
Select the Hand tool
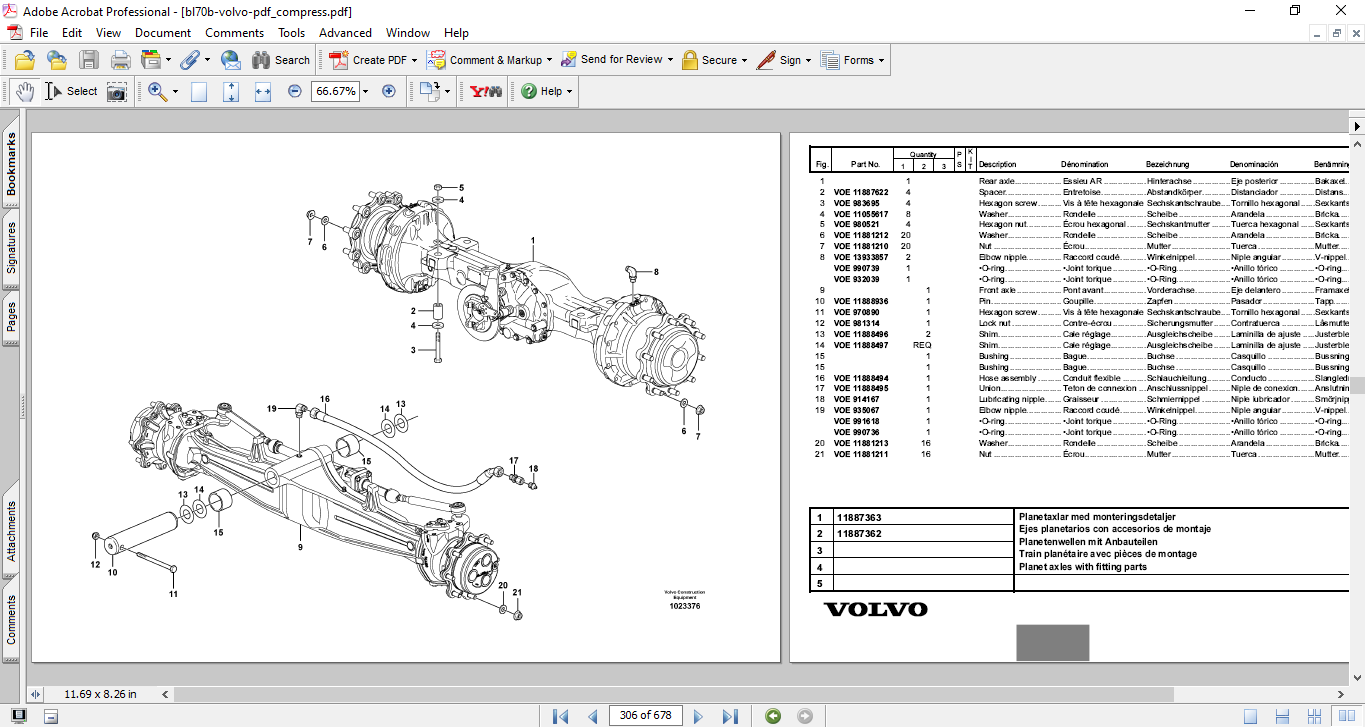pos(25,91)
